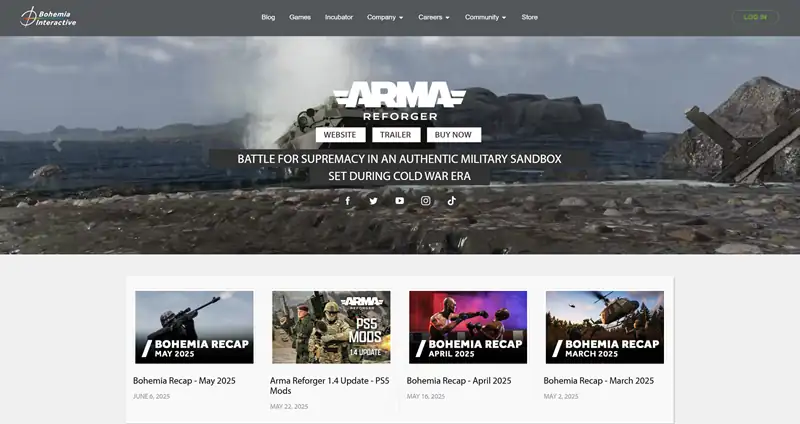This screenshot has width=800, height=424.
Task: Open the Instagram icon in hero banner
Action: click(x=426, y=201)
